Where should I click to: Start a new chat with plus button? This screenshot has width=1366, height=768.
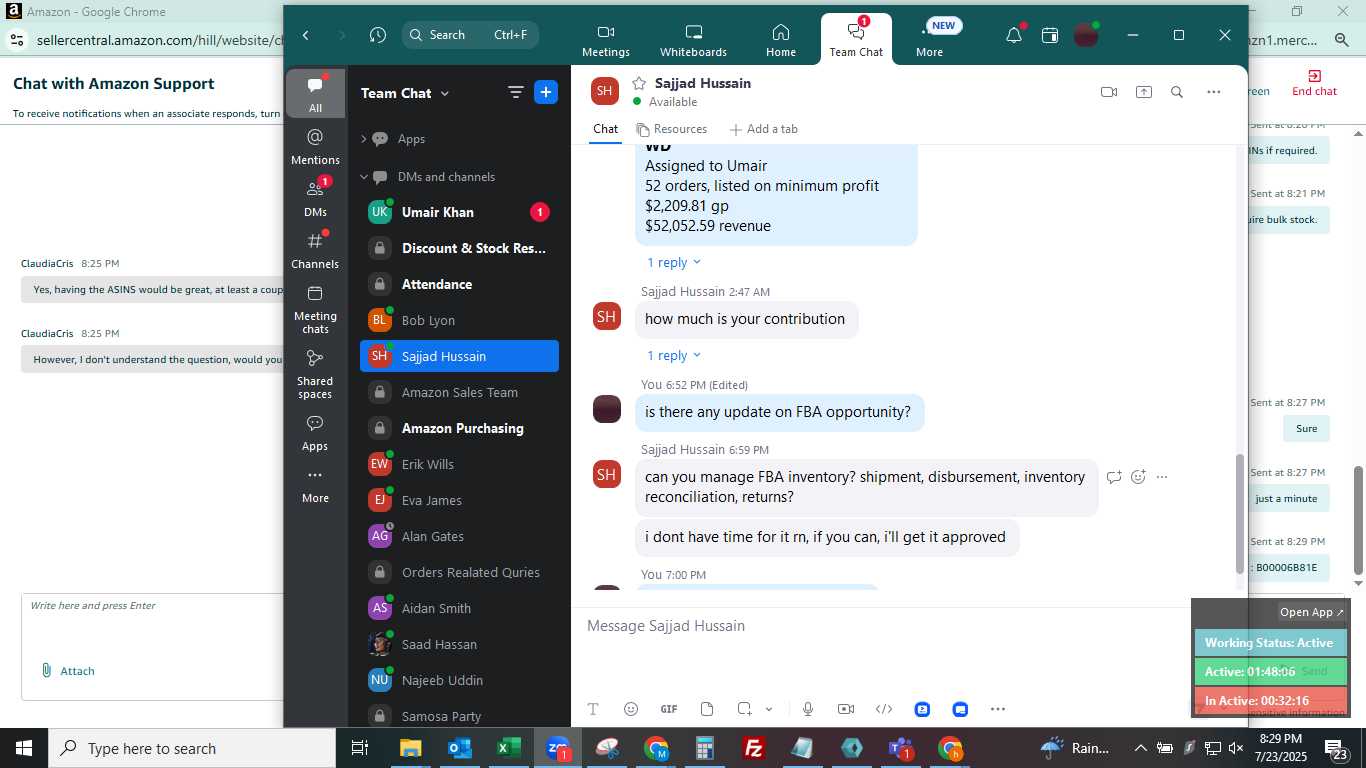[x=546, y=92]
